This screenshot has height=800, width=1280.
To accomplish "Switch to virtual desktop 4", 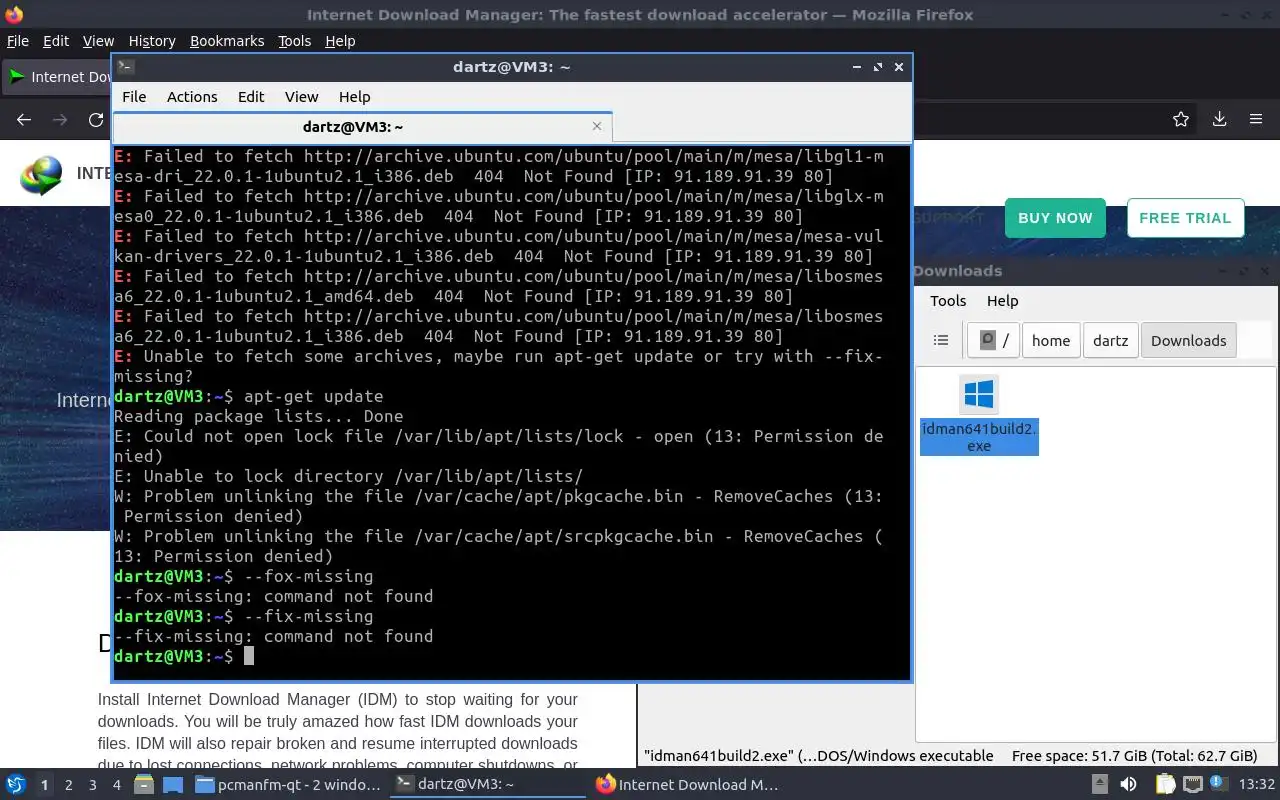I will (x=117, y=785).
